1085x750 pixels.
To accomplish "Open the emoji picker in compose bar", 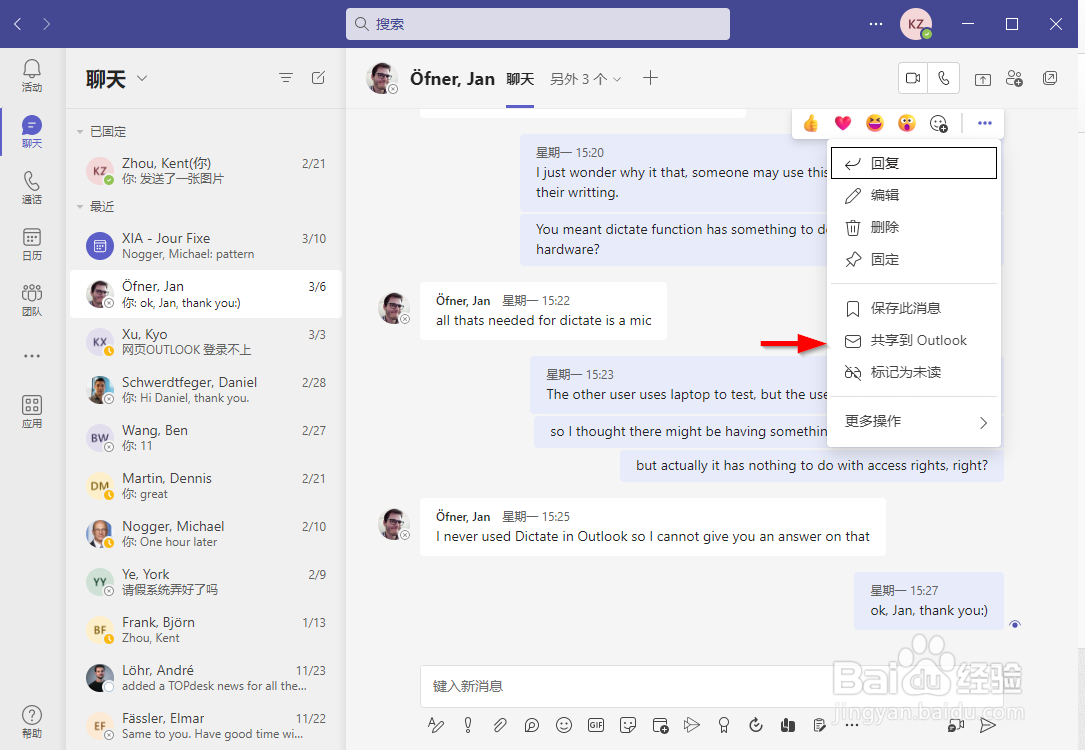I will click(x=564, y=724).
